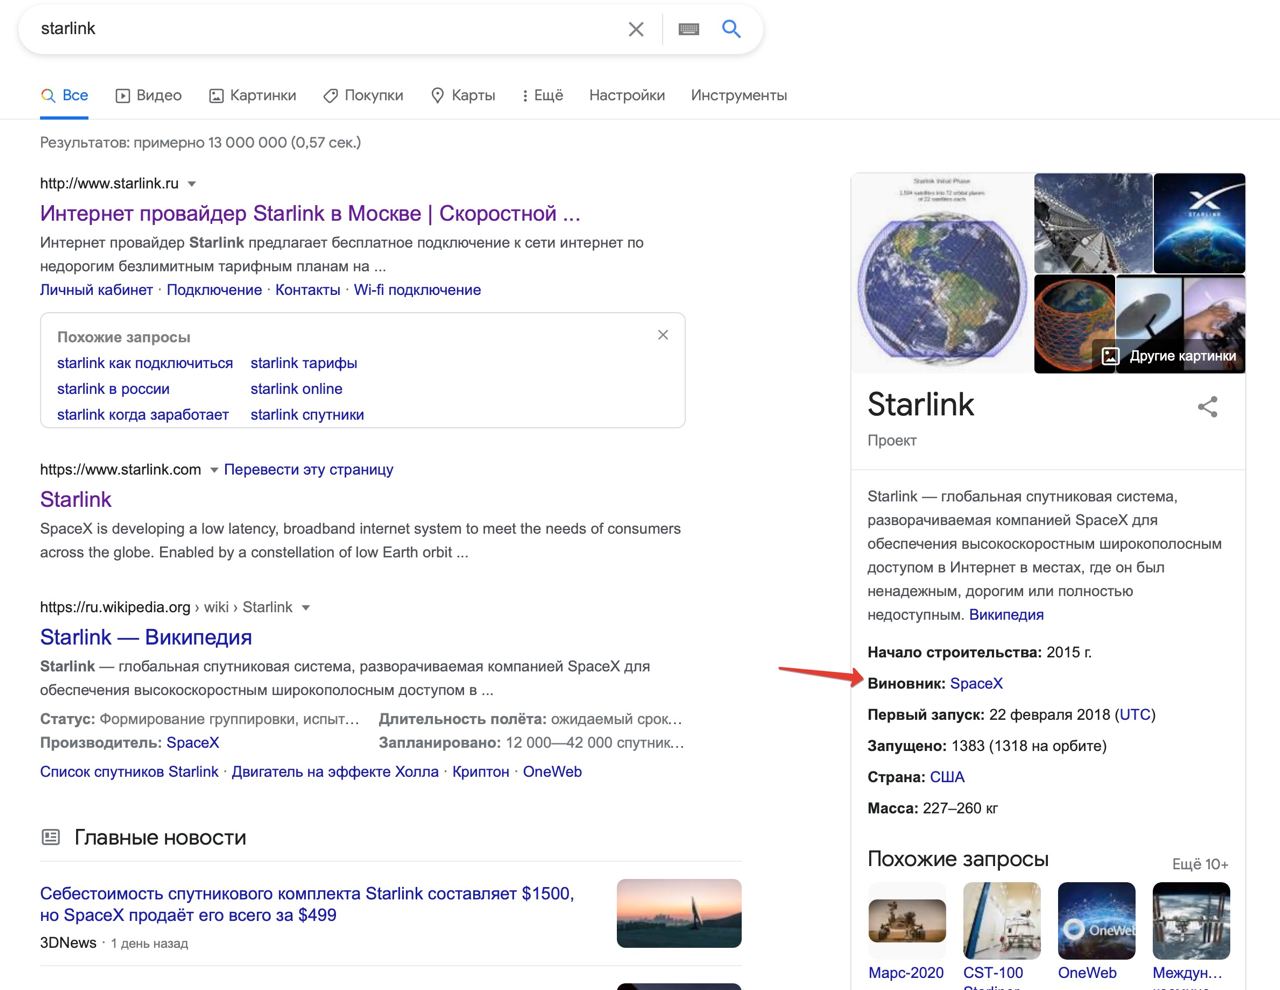This screenshot has height=990, width=1280.
Task: Open the on-screen keyboard icon
Action: 689,29
